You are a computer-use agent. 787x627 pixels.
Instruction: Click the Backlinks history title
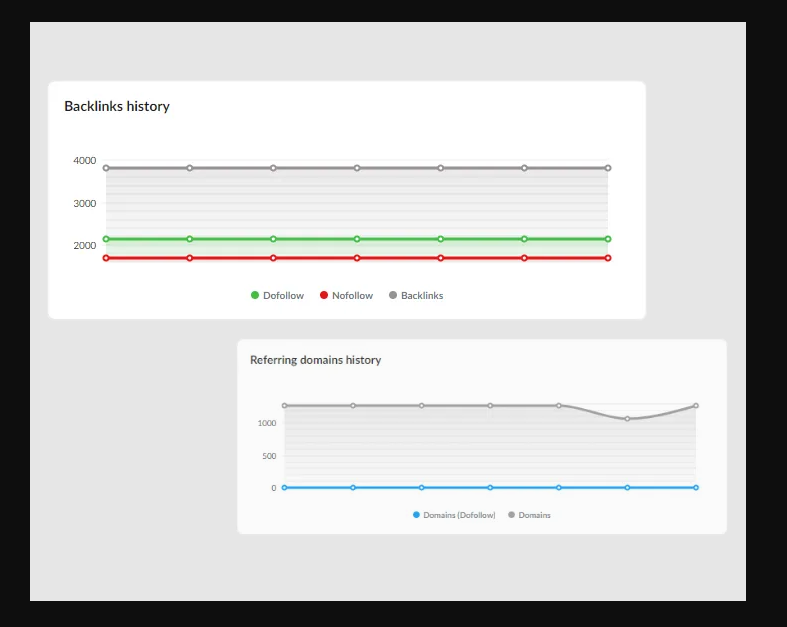pyautogui.click(x=117, y=106)
